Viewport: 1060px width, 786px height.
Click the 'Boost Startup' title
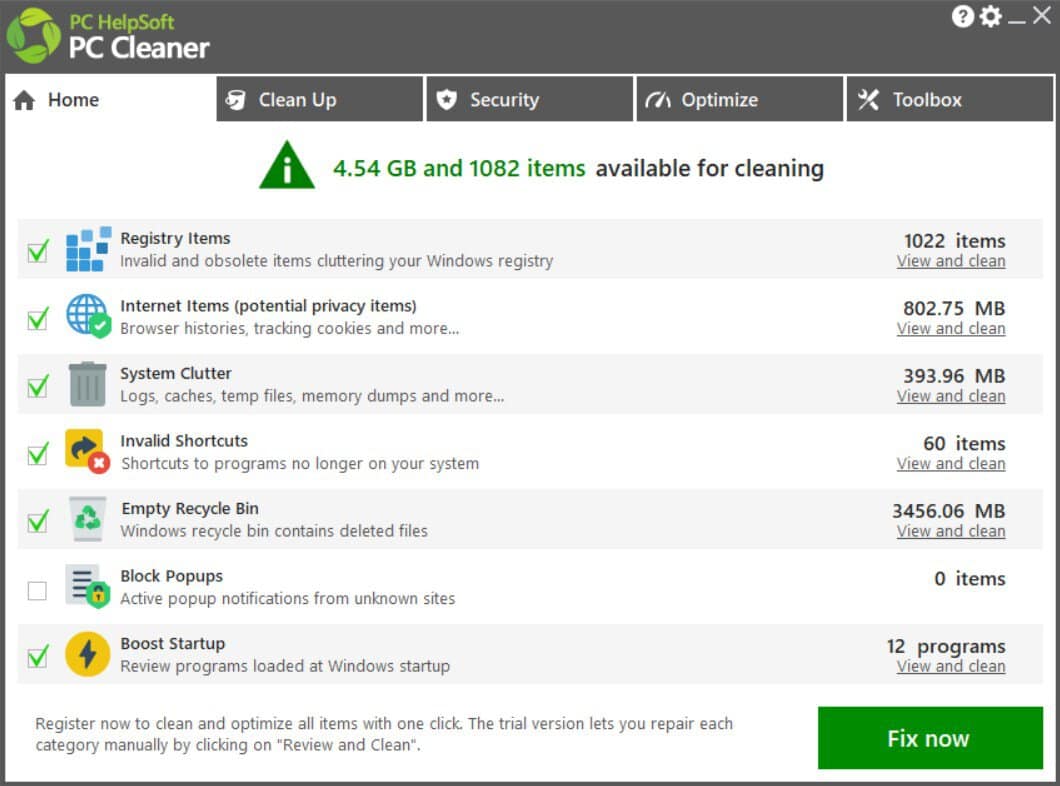172,644
